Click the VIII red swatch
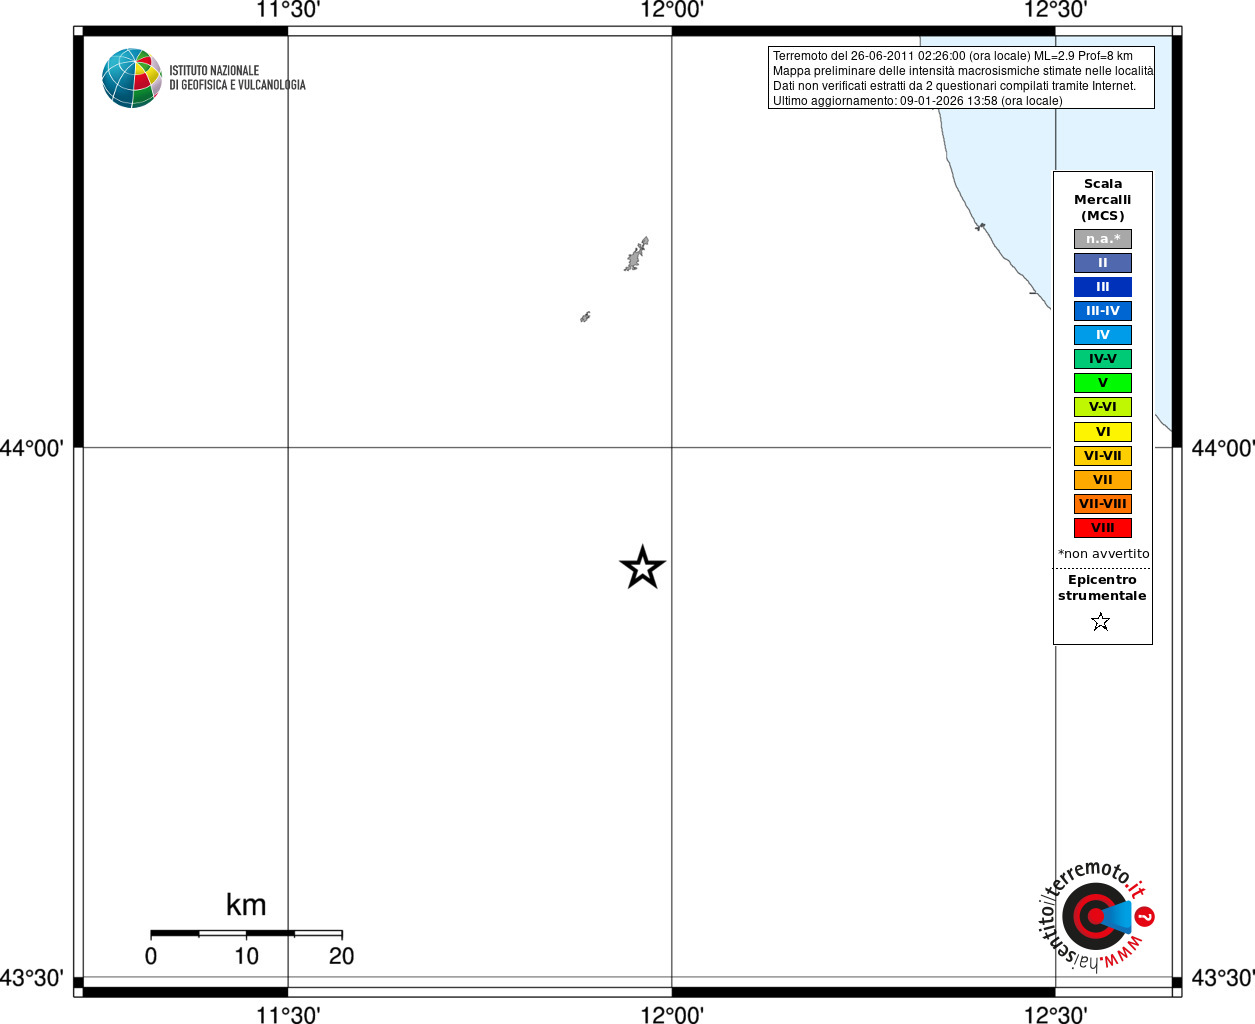 pyautogui.click(x=1103, y=528)
